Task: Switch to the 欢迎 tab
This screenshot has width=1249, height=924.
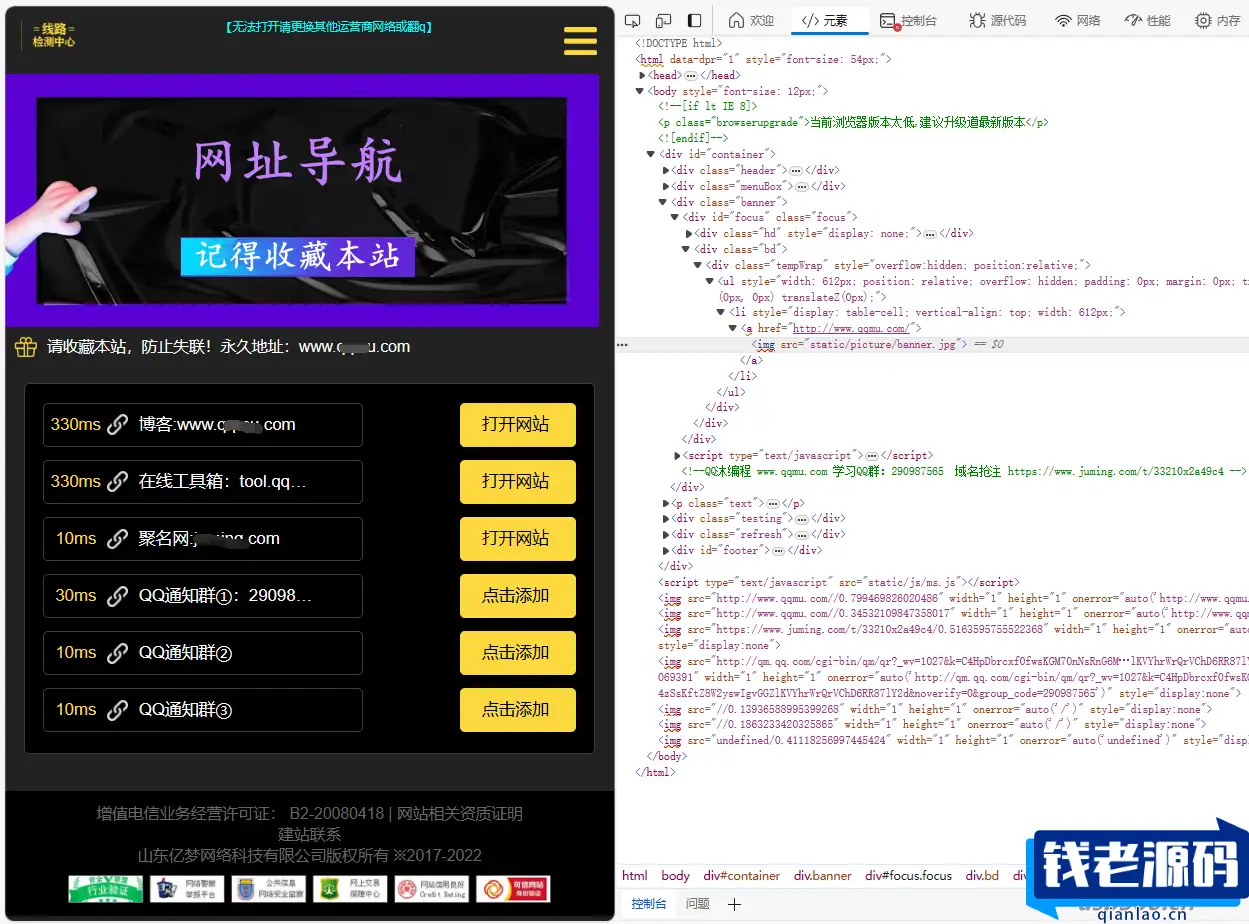Action: pyautogui.click(x=751, y=20)
